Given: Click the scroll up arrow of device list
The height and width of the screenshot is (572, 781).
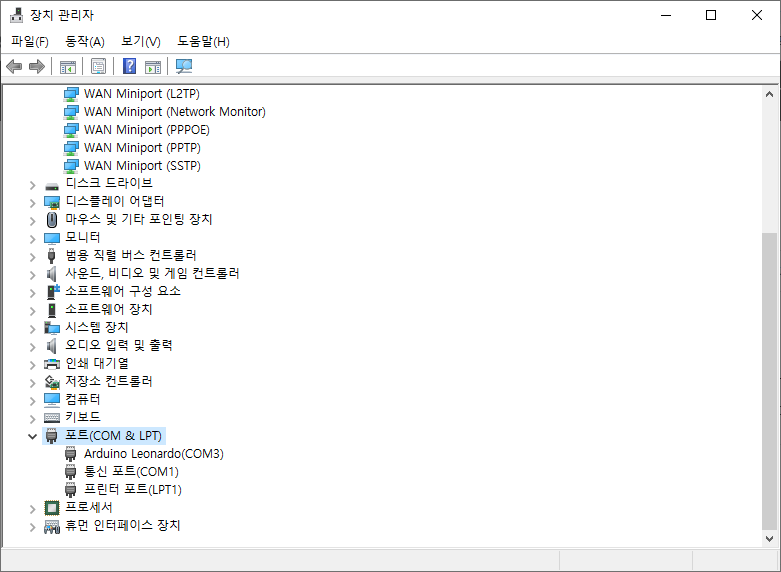Looking at the screenshot, I should (x=769, y=94).
